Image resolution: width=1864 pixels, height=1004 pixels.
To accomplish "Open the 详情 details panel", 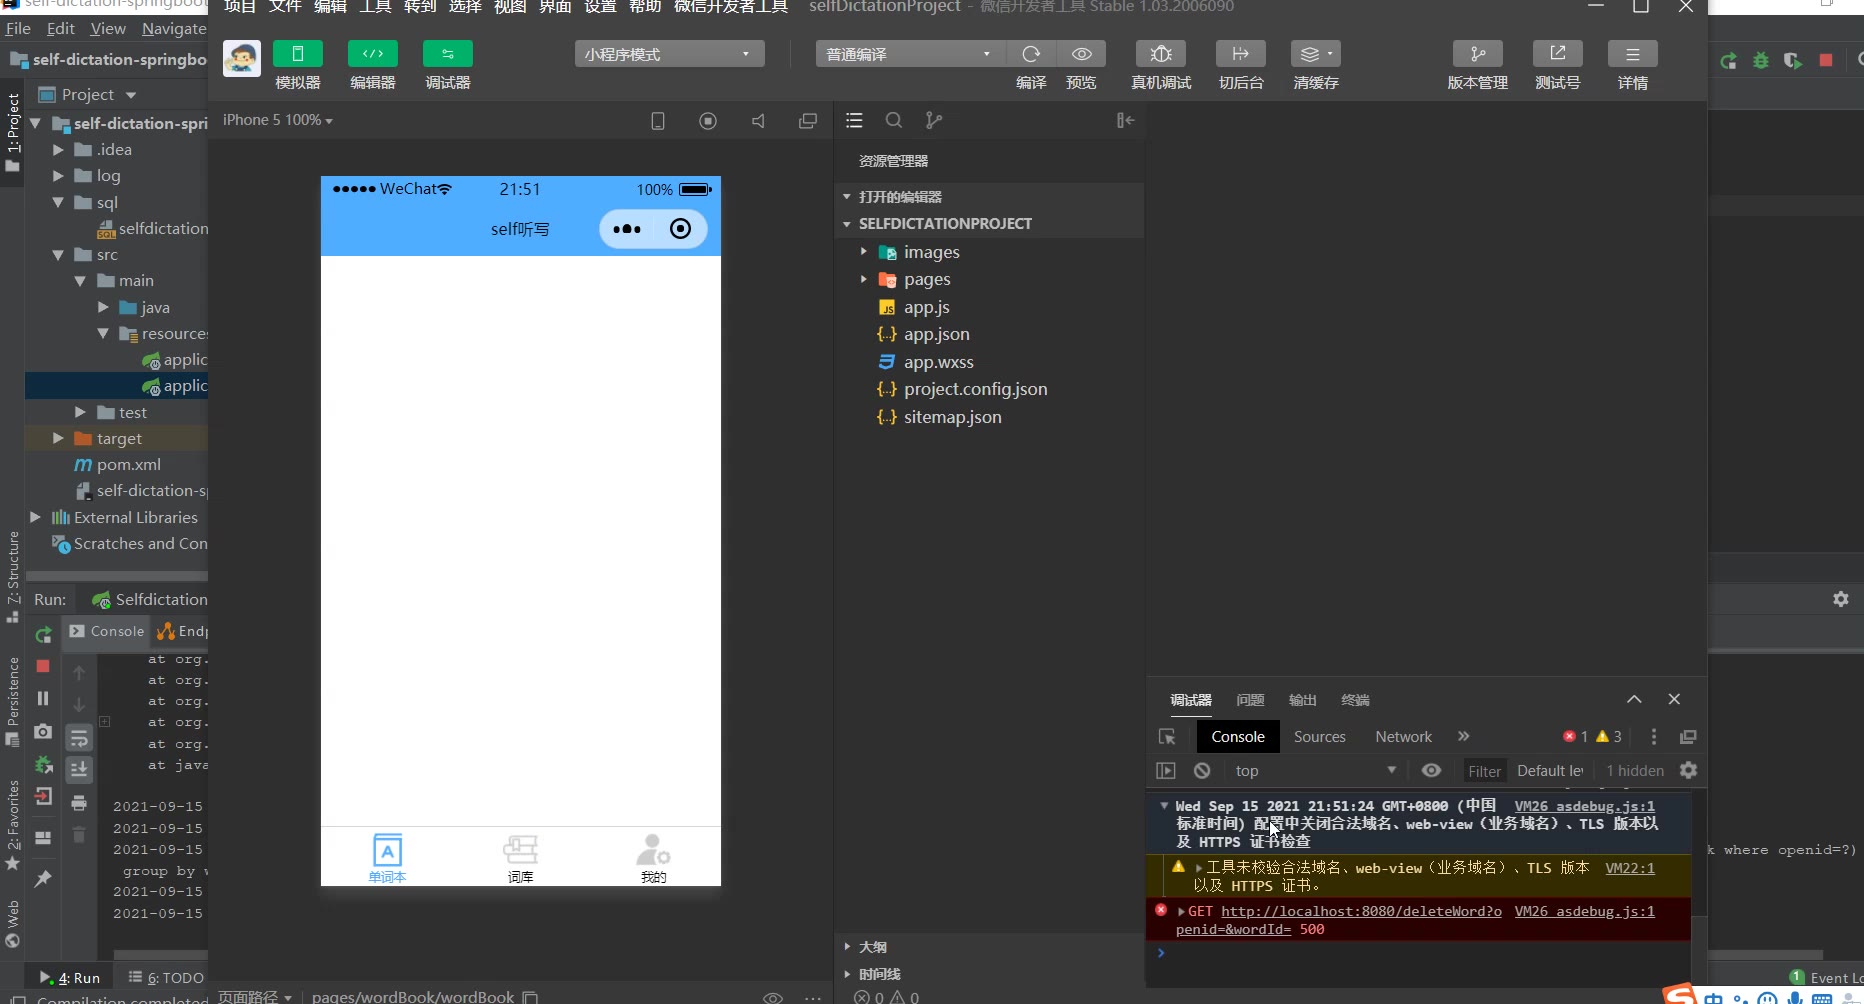I will tap(1632, 54).
